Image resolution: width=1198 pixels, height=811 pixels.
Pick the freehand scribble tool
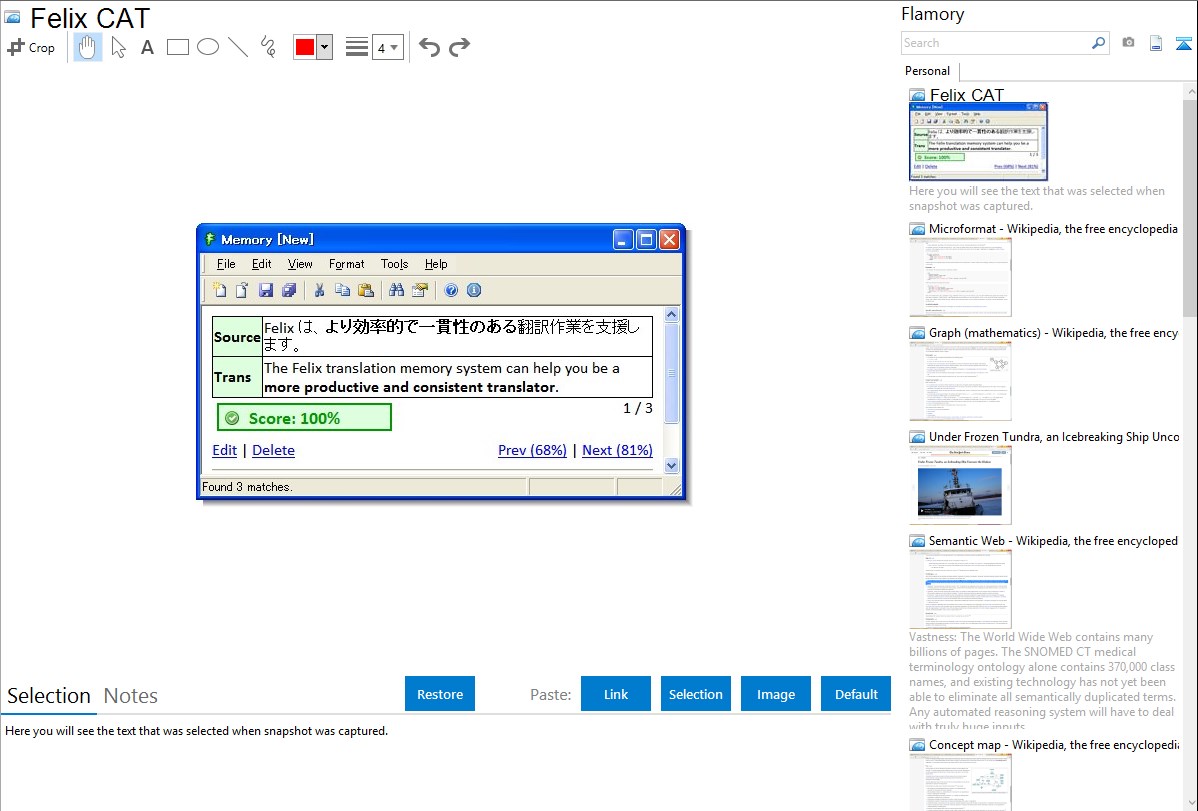coord(267,47)
